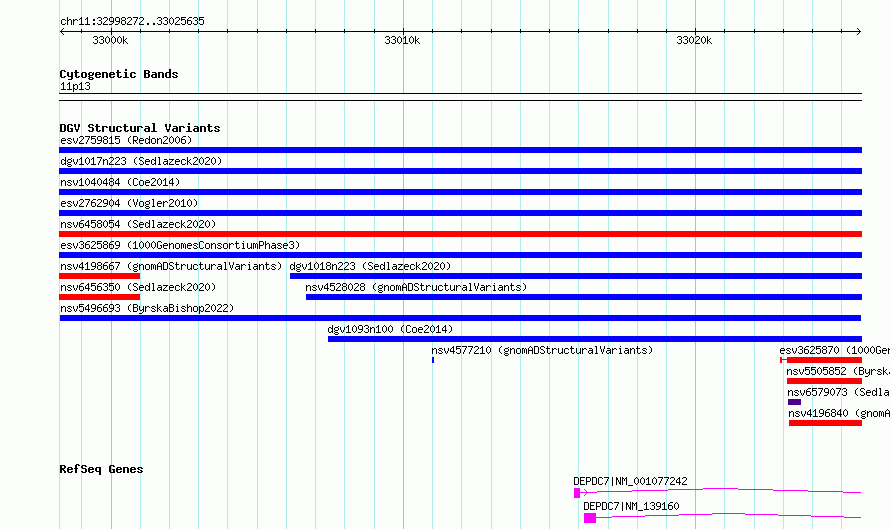This screenshot has width=890, height=529.
Task: Open the nsv6456350 (Sedlazeck2020) label
Action: (x=138, y=287)
